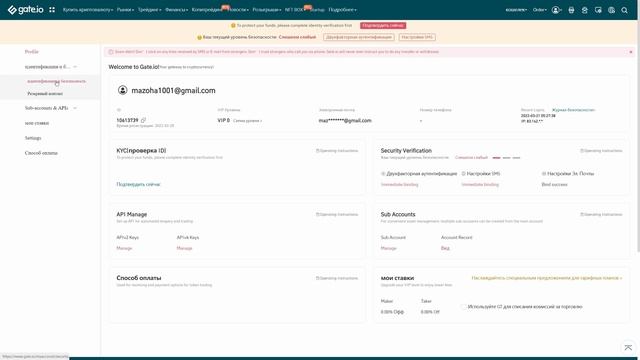Click Manage under APIv4 Keys
Screen dimensions: 640x360
coord(184,248)
